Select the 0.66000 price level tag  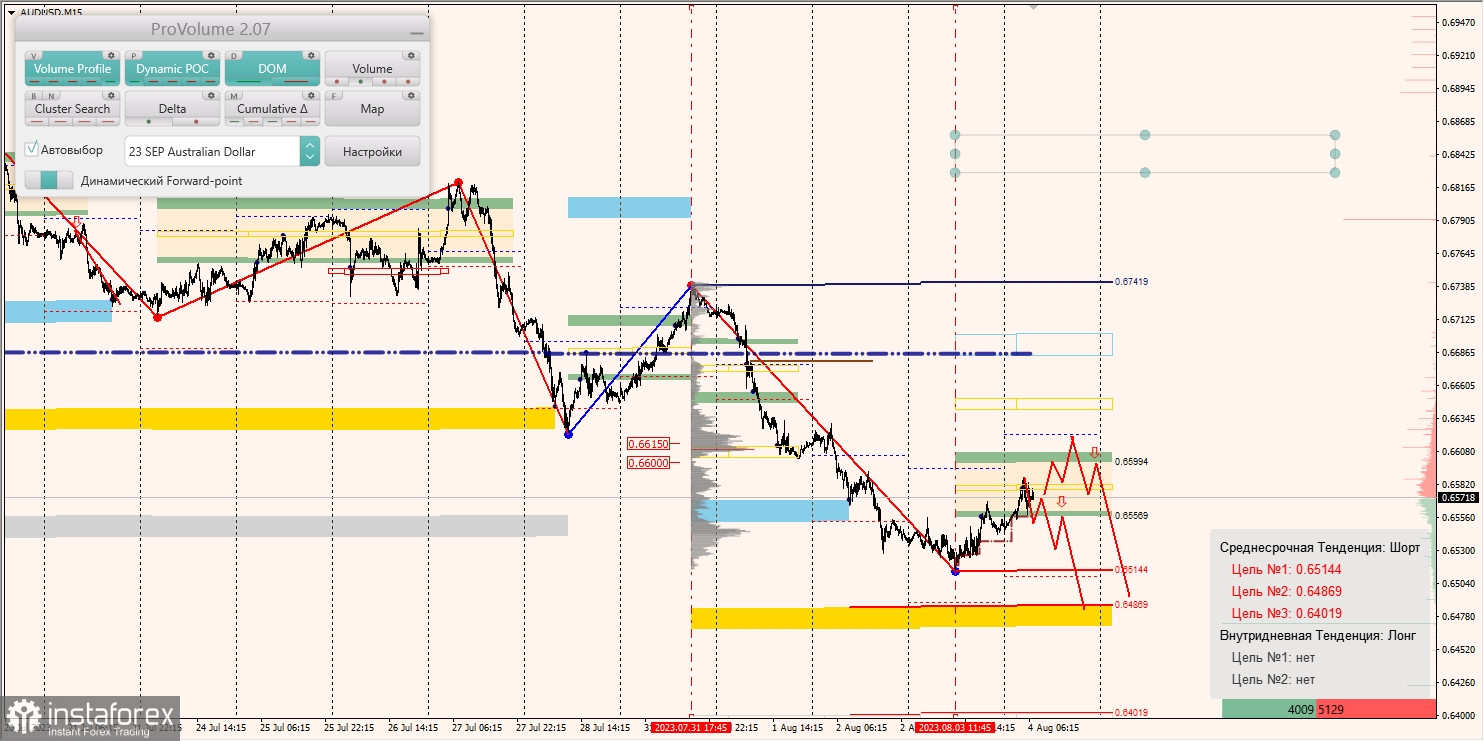pyautogui.click(x=648, y=462)
